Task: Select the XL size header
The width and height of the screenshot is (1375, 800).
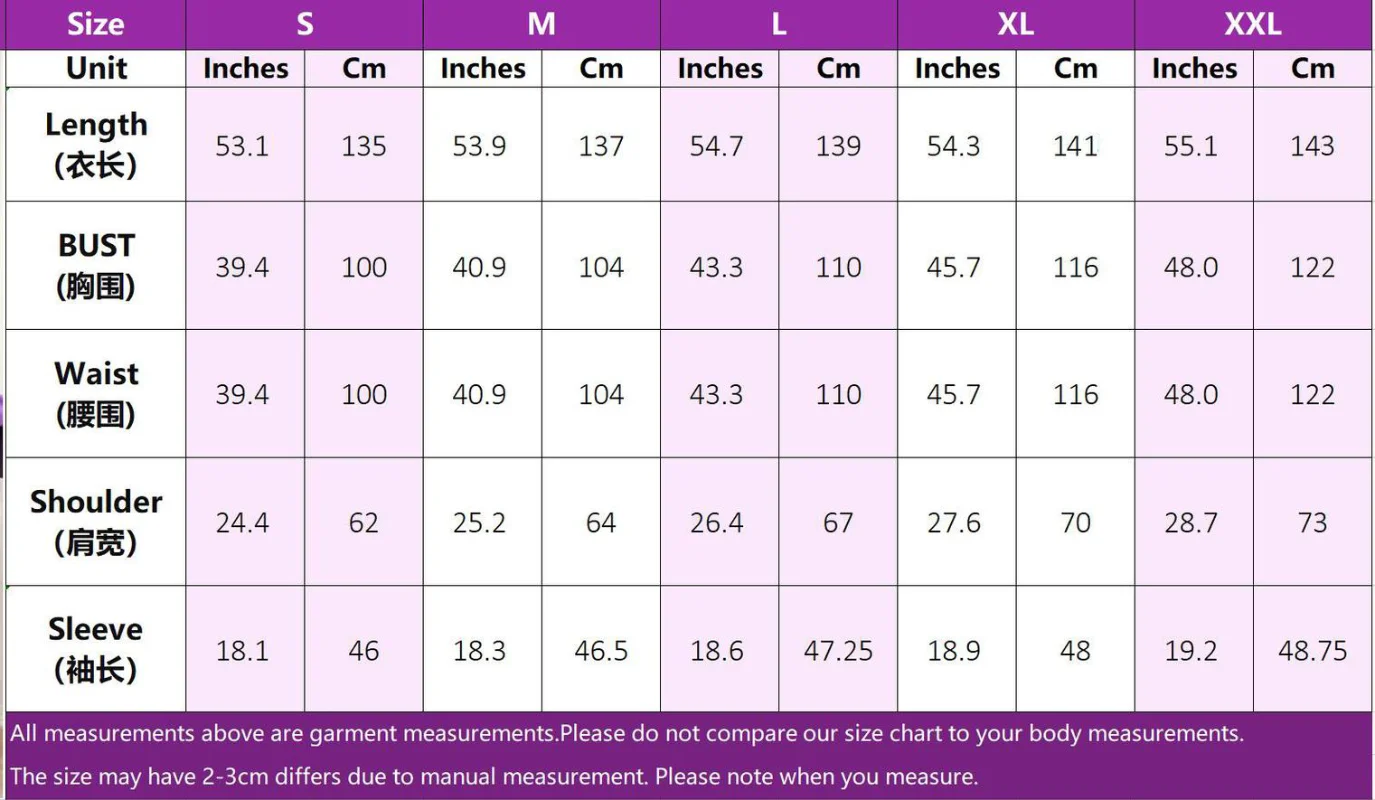Action: (1015, 24)
